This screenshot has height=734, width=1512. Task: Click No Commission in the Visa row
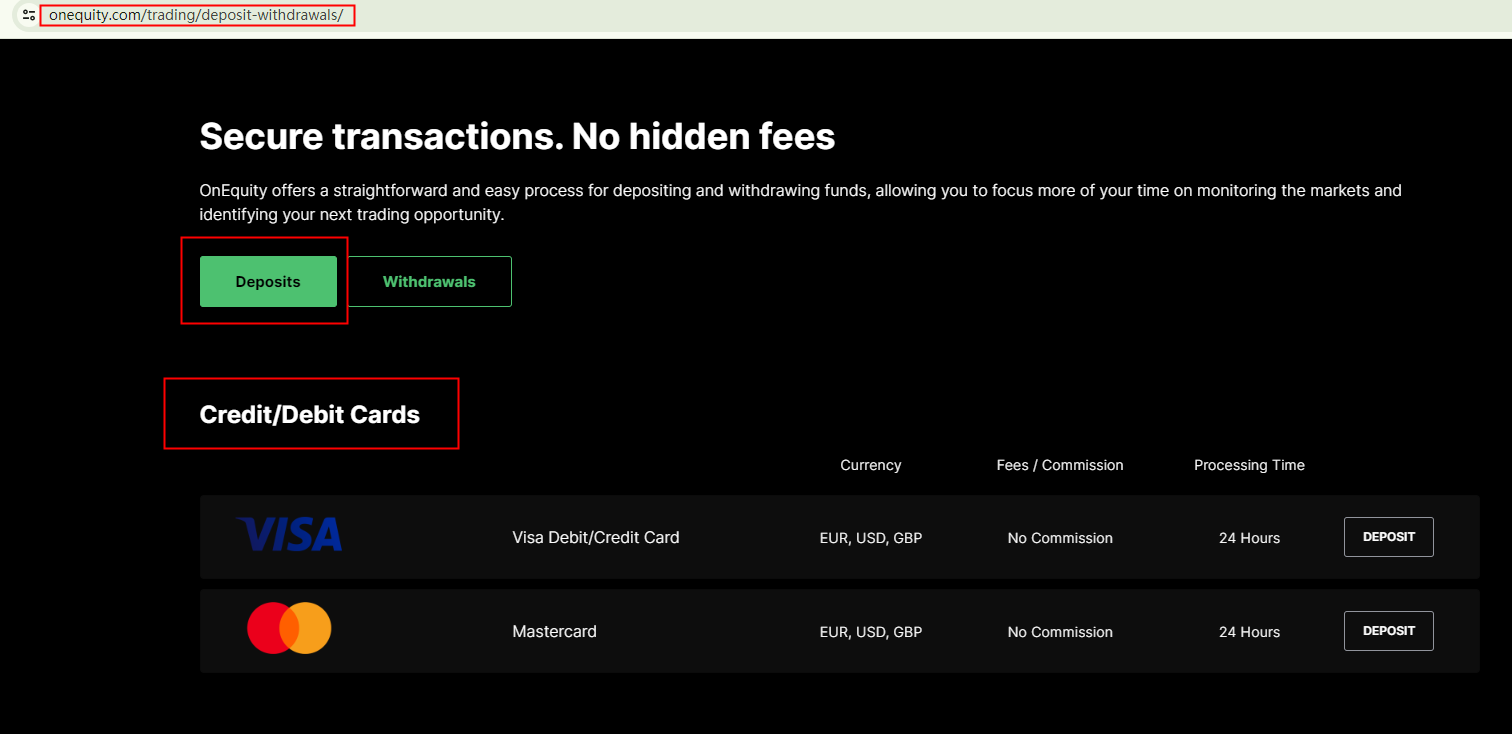(x=1059, y=537)
